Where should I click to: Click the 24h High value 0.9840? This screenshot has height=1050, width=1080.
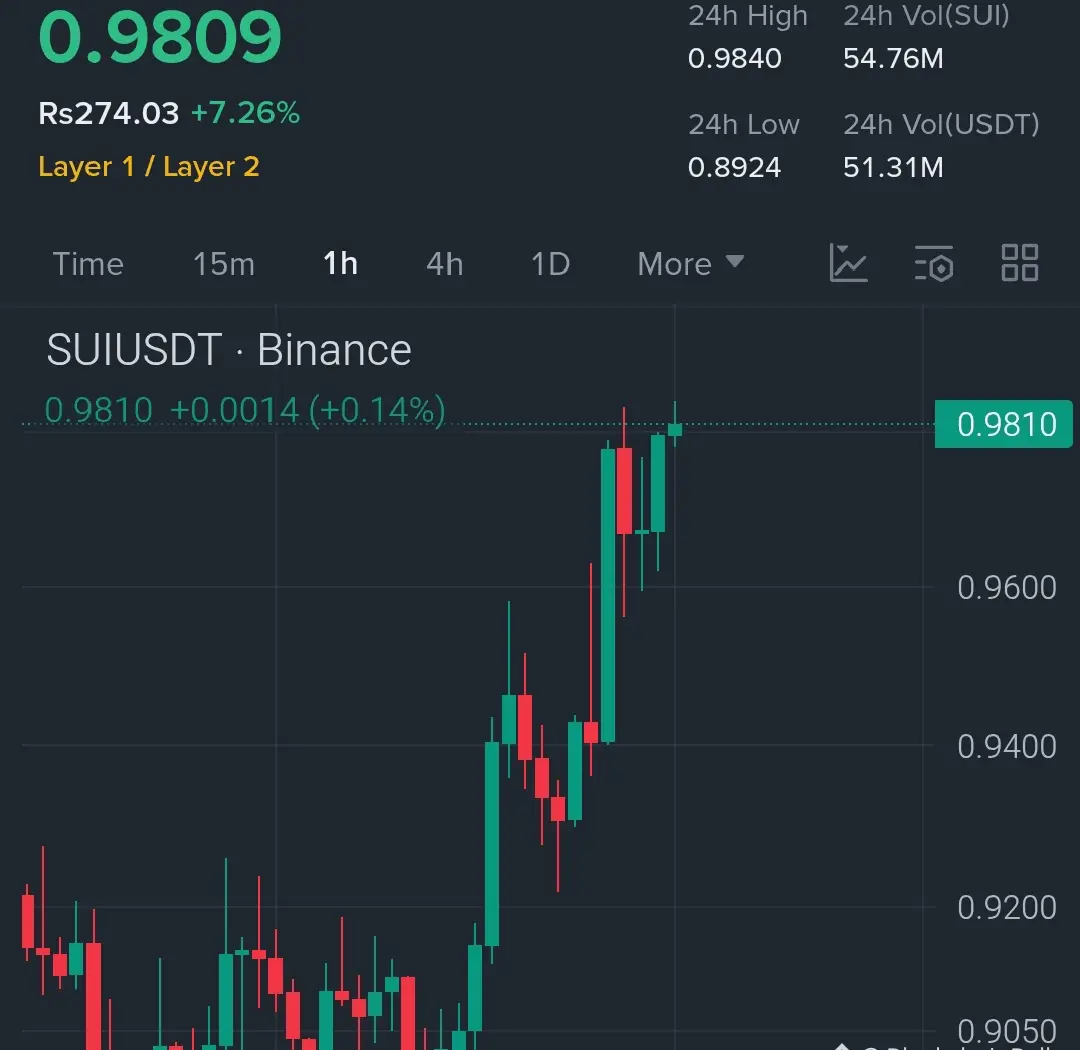coord(734,59)
